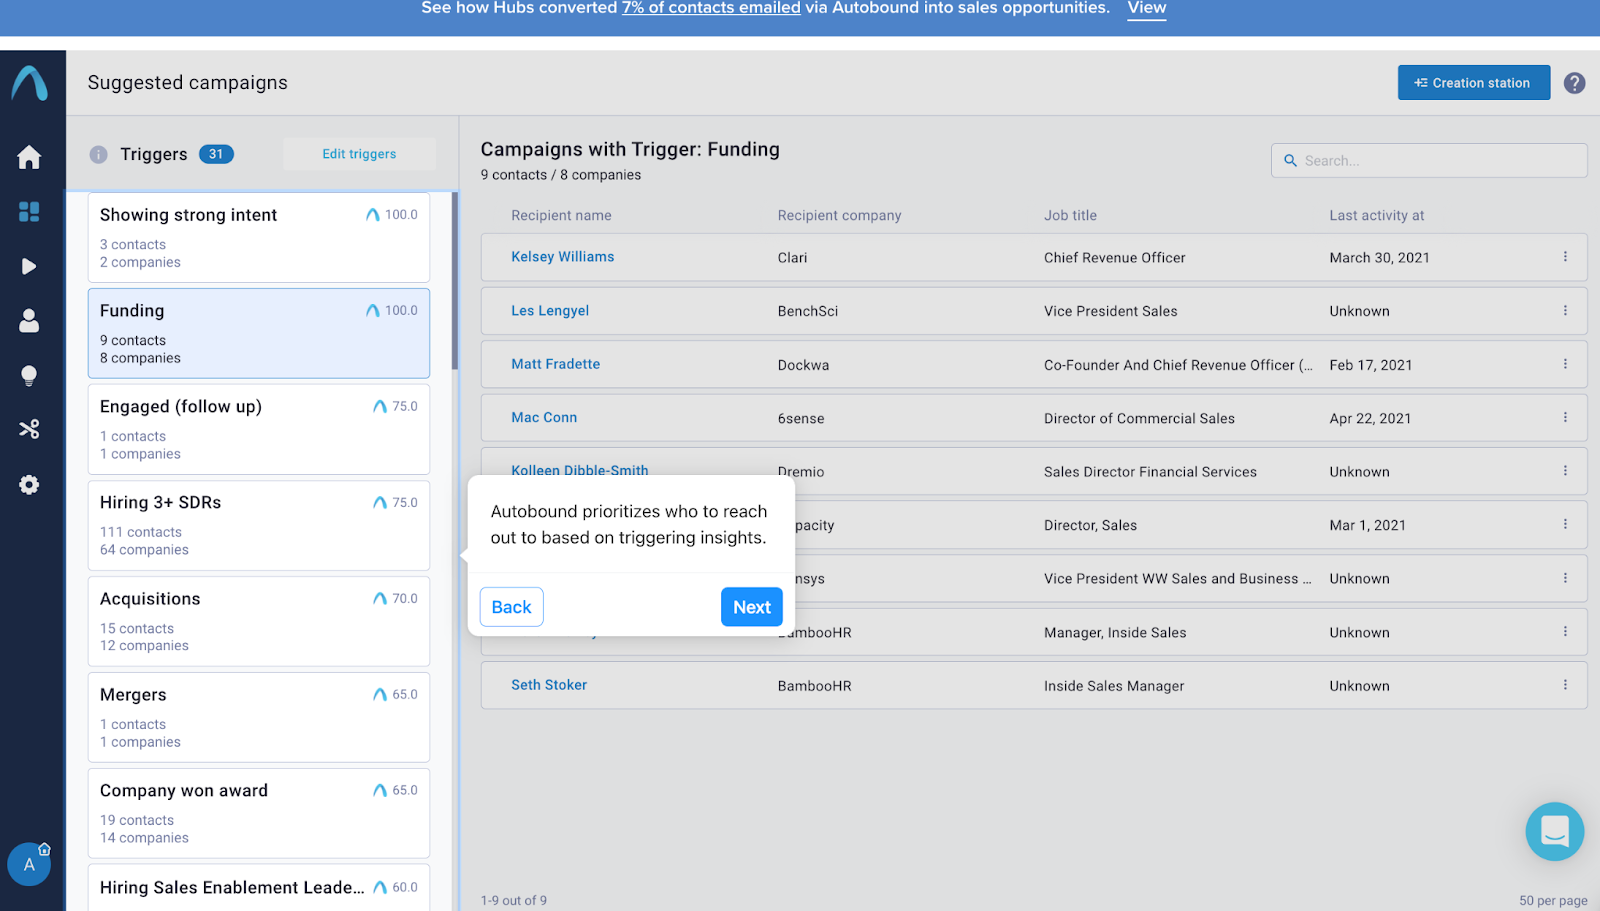
Task: Open row options for the Director, Sales row
Action: (1565, 524)
